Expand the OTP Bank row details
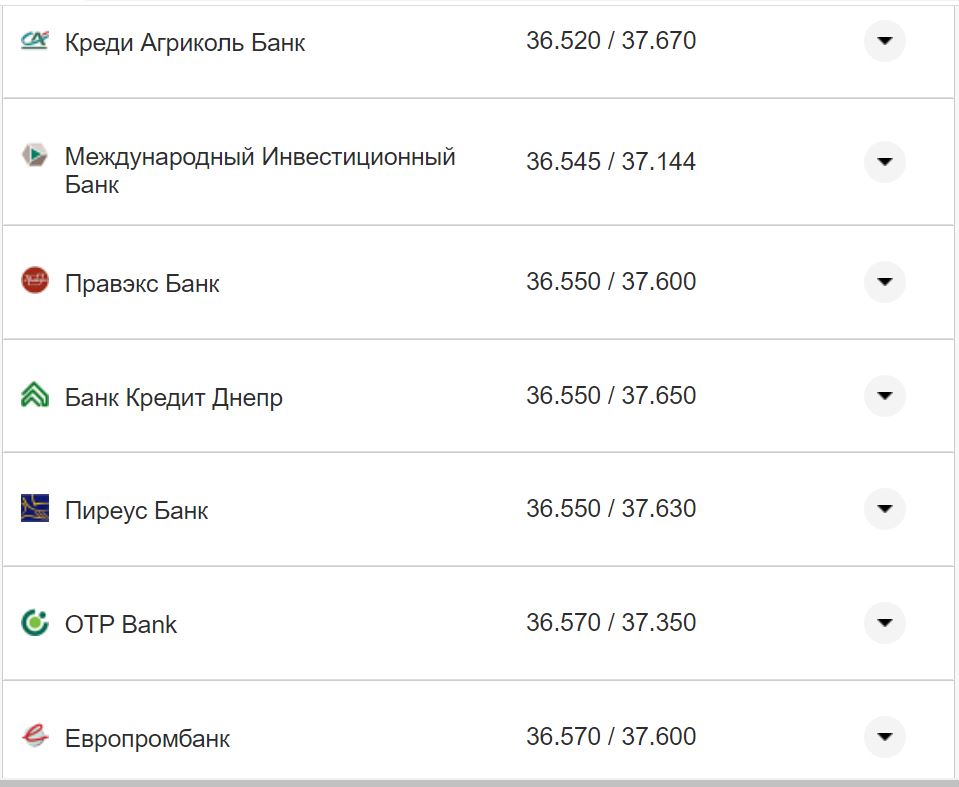The image size is (959, 787). [884, 622]
